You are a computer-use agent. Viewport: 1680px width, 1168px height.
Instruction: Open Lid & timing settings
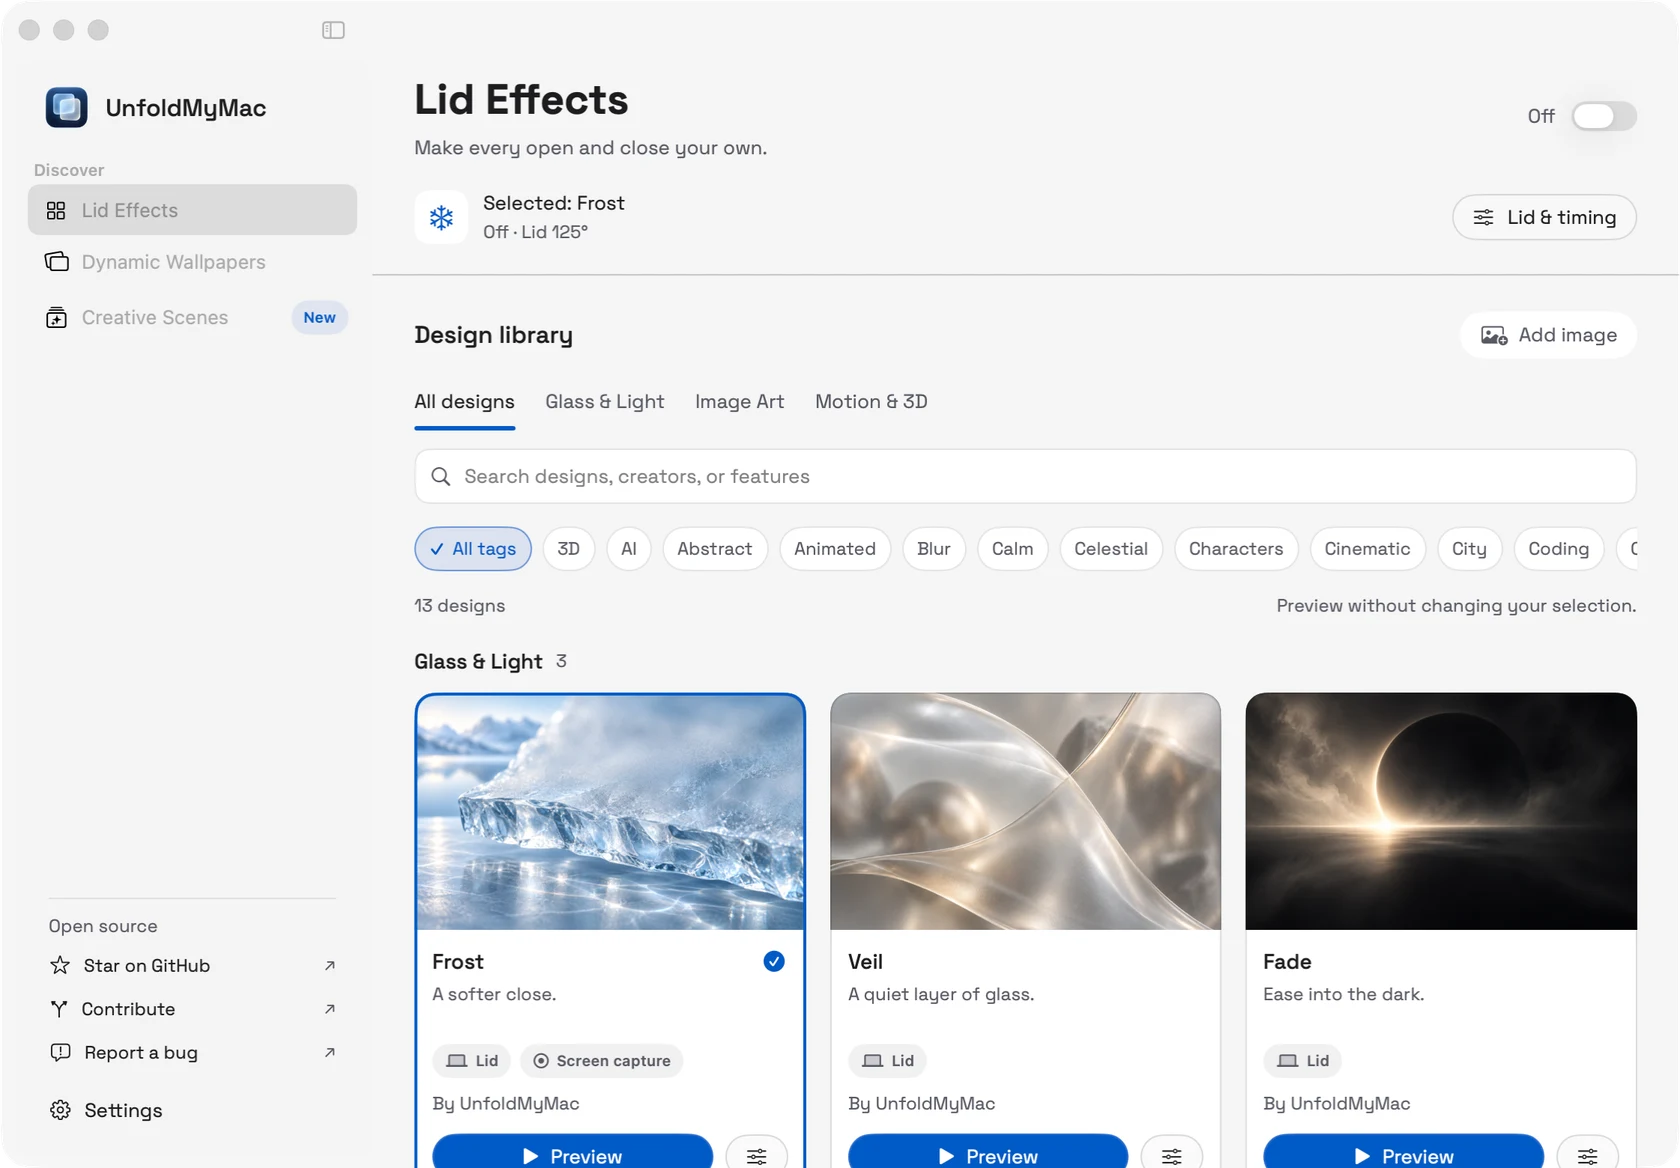point(1544,217)
